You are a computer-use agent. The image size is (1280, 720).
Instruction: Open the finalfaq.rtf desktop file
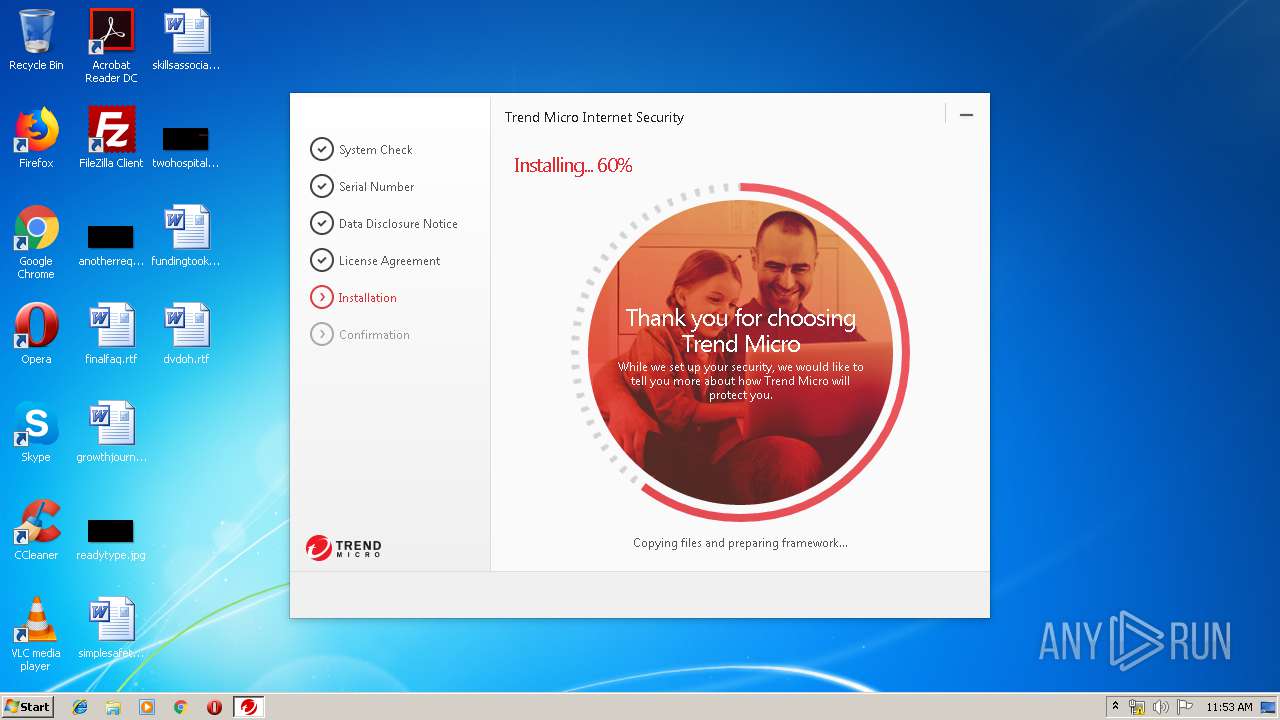pyautogui.click(x=111, y=334)
